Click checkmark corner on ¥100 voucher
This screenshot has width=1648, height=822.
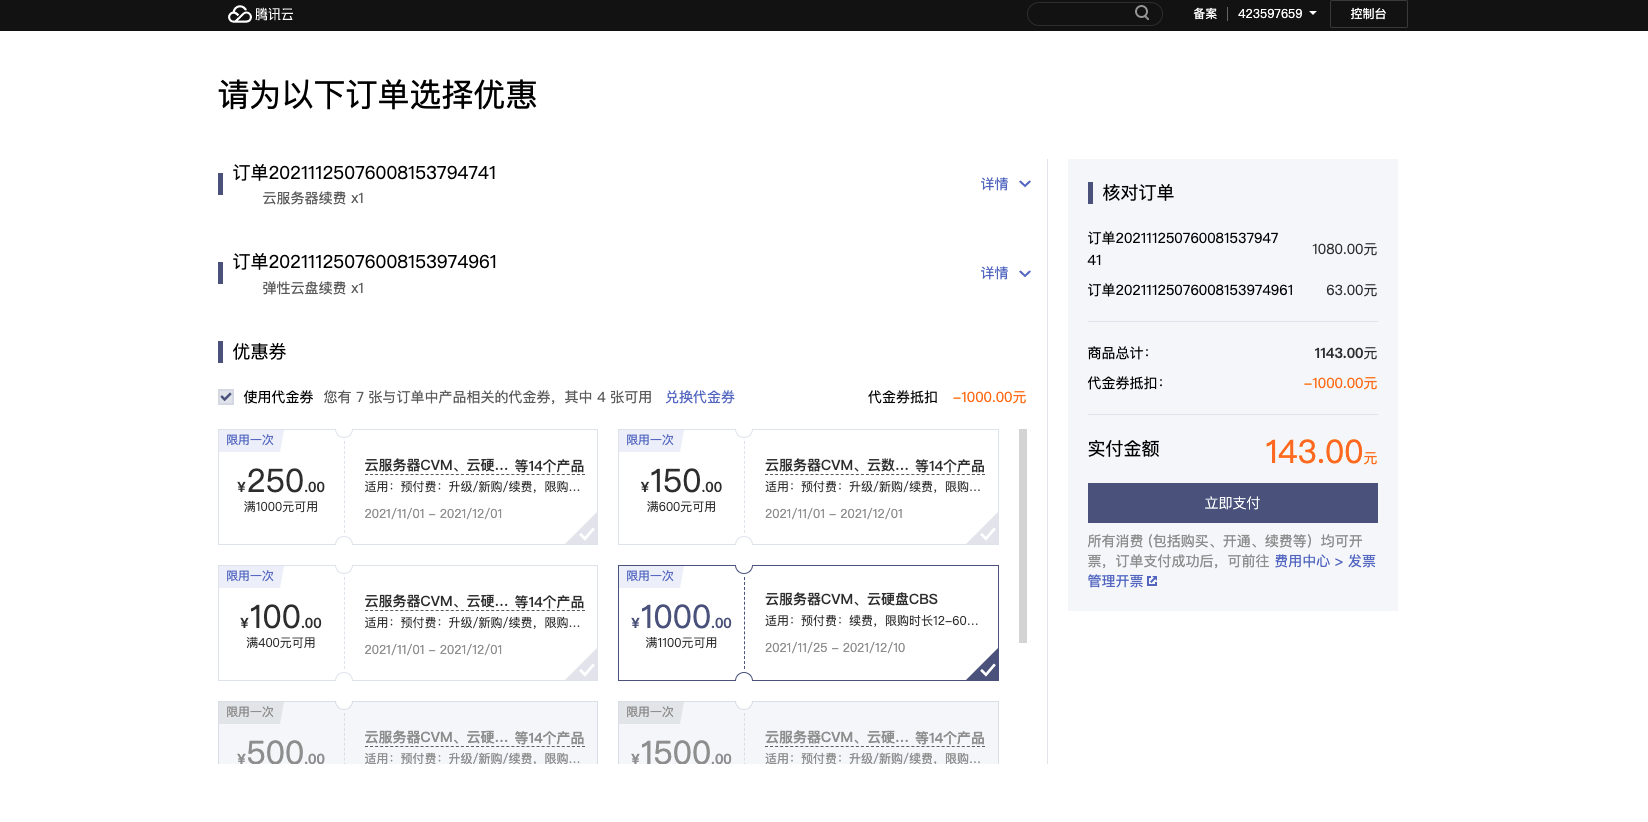(585, 668)
